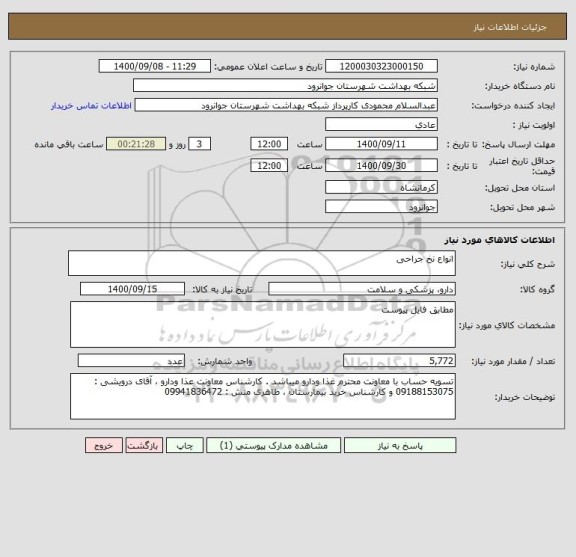Image resolution: width=576 pixels, height=557 pixels.
Task: Click label شهر محل تحویل
Action: 522,208
